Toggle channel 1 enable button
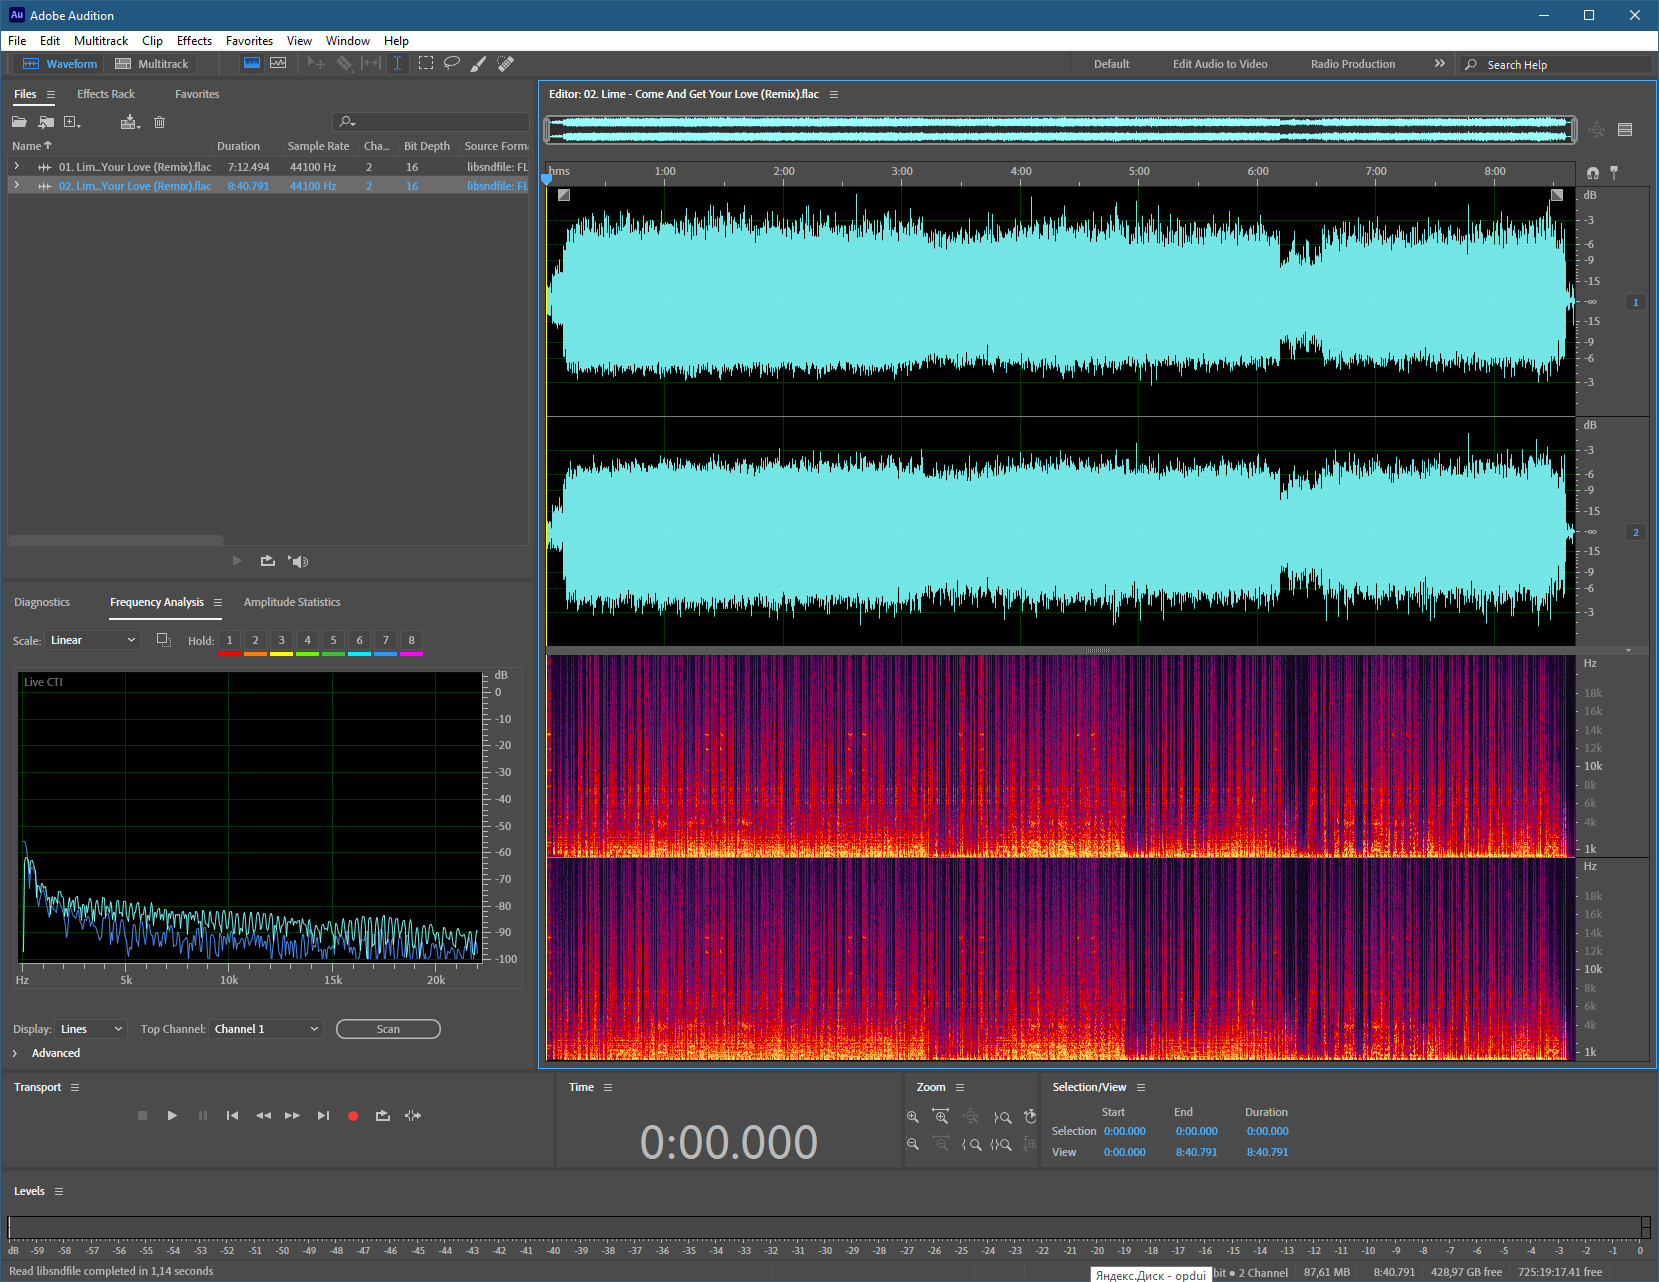The width and height of the screenshot is (1659, 1282). [x=1636, y=302]
